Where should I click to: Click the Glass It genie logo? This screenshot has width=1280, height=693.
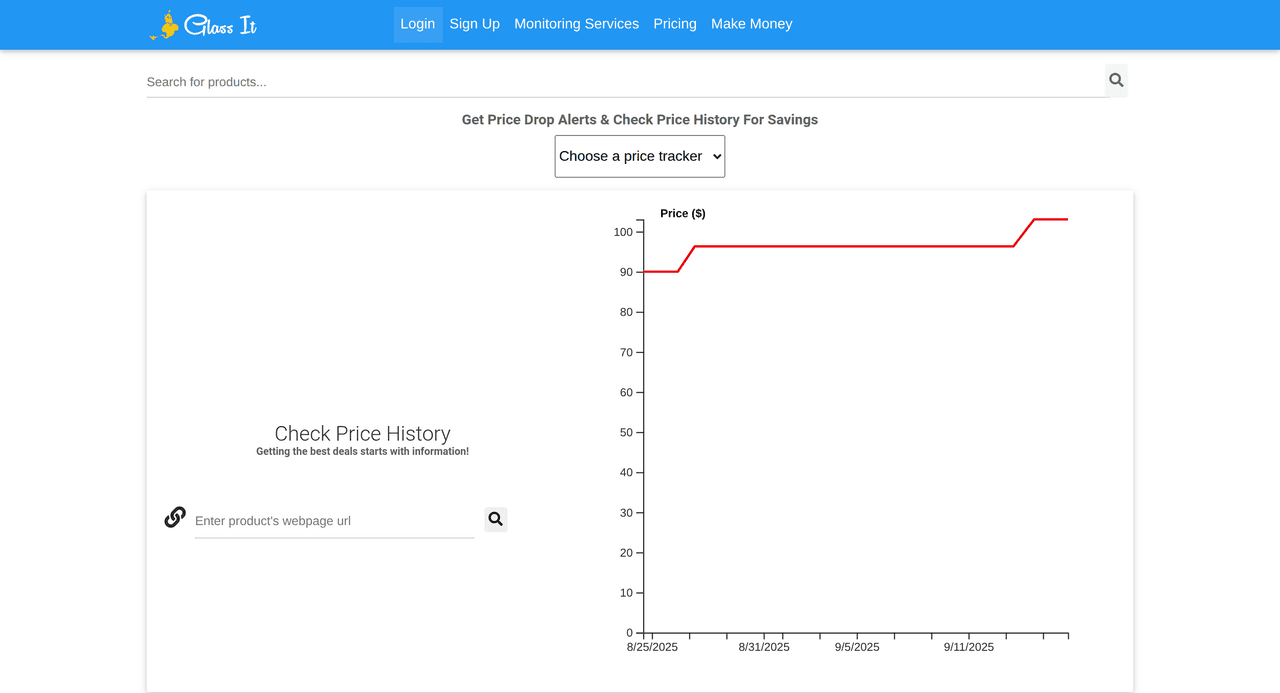point(203,25)
